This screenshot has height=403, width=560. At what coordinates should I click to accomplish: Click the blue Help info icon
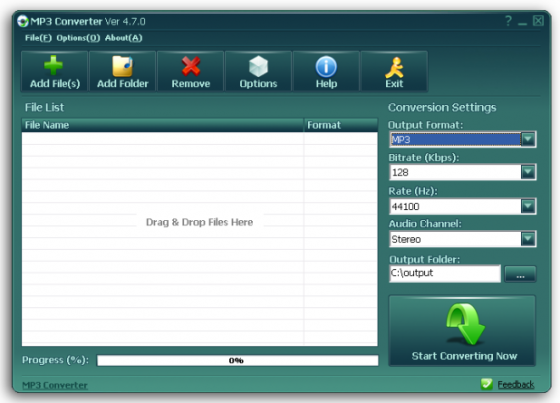point(326,67)
